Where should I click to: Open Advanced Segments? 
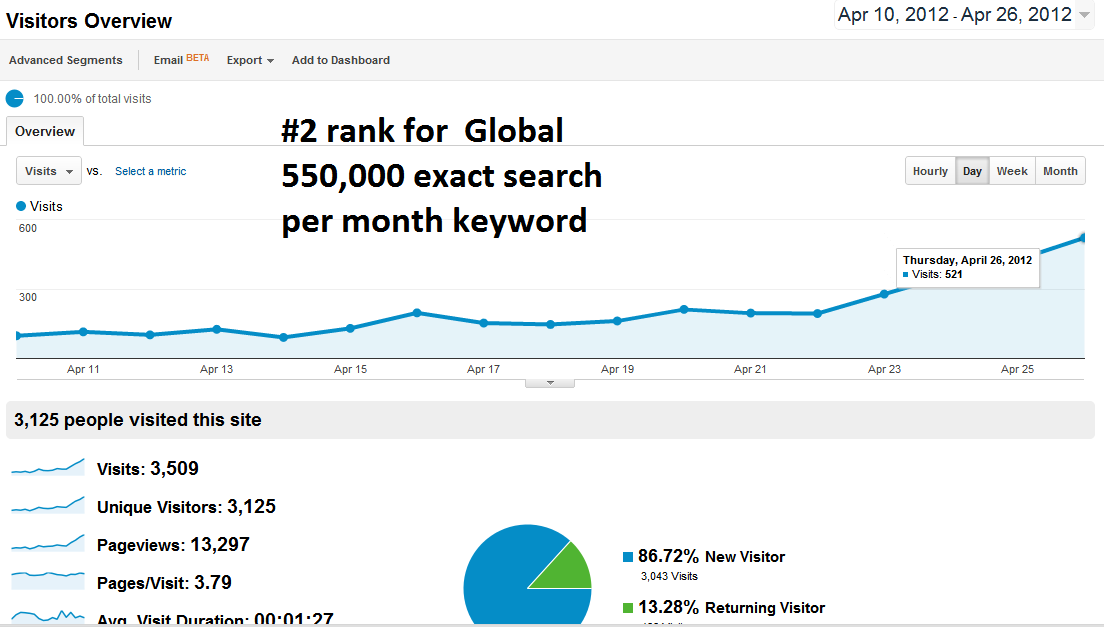click(65, 61)
